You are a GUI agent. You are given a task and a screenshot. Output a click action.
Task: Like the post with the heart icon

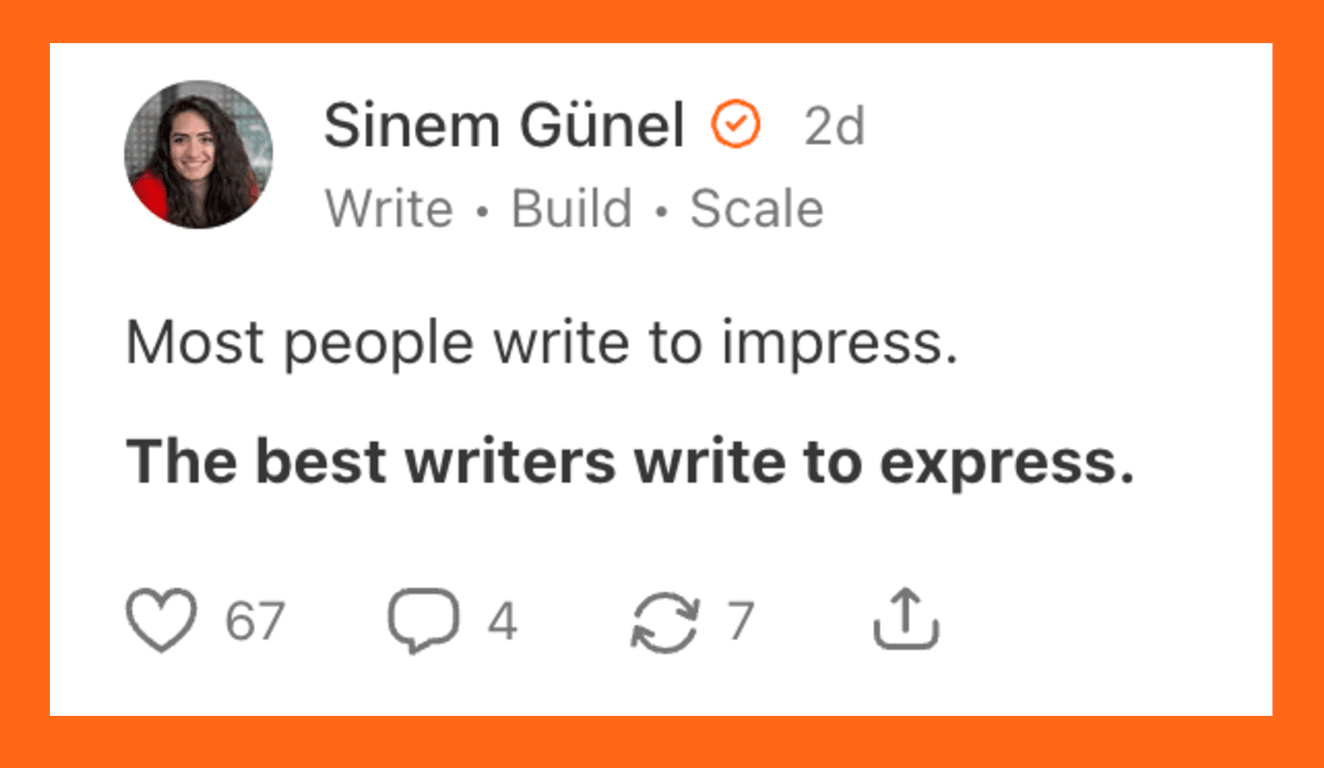[x=161, y=620]
